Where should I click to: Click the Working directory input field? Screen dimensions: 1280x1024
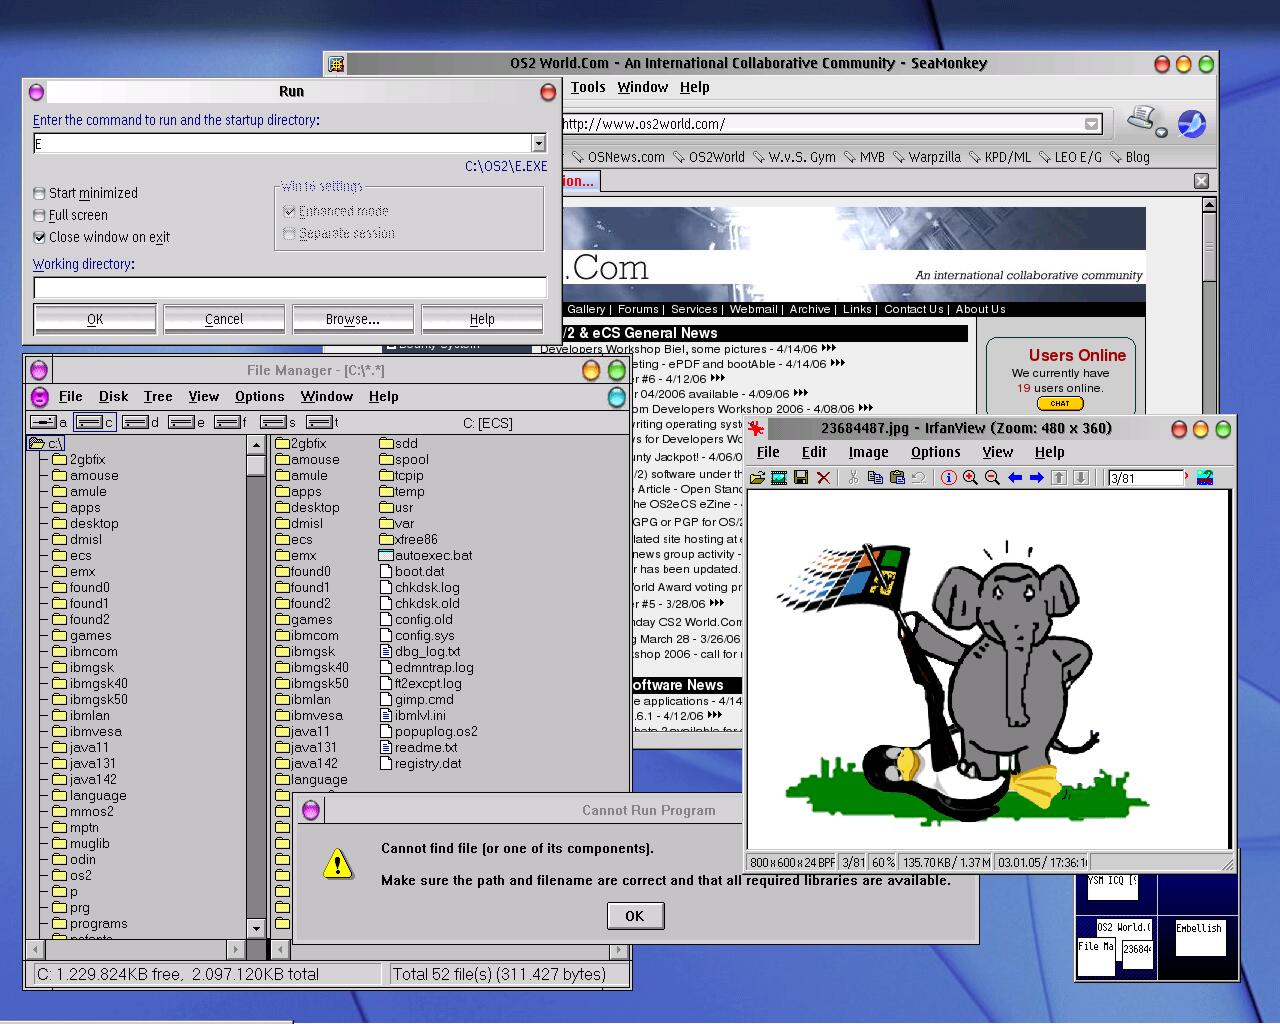click(x=290, y=287)
